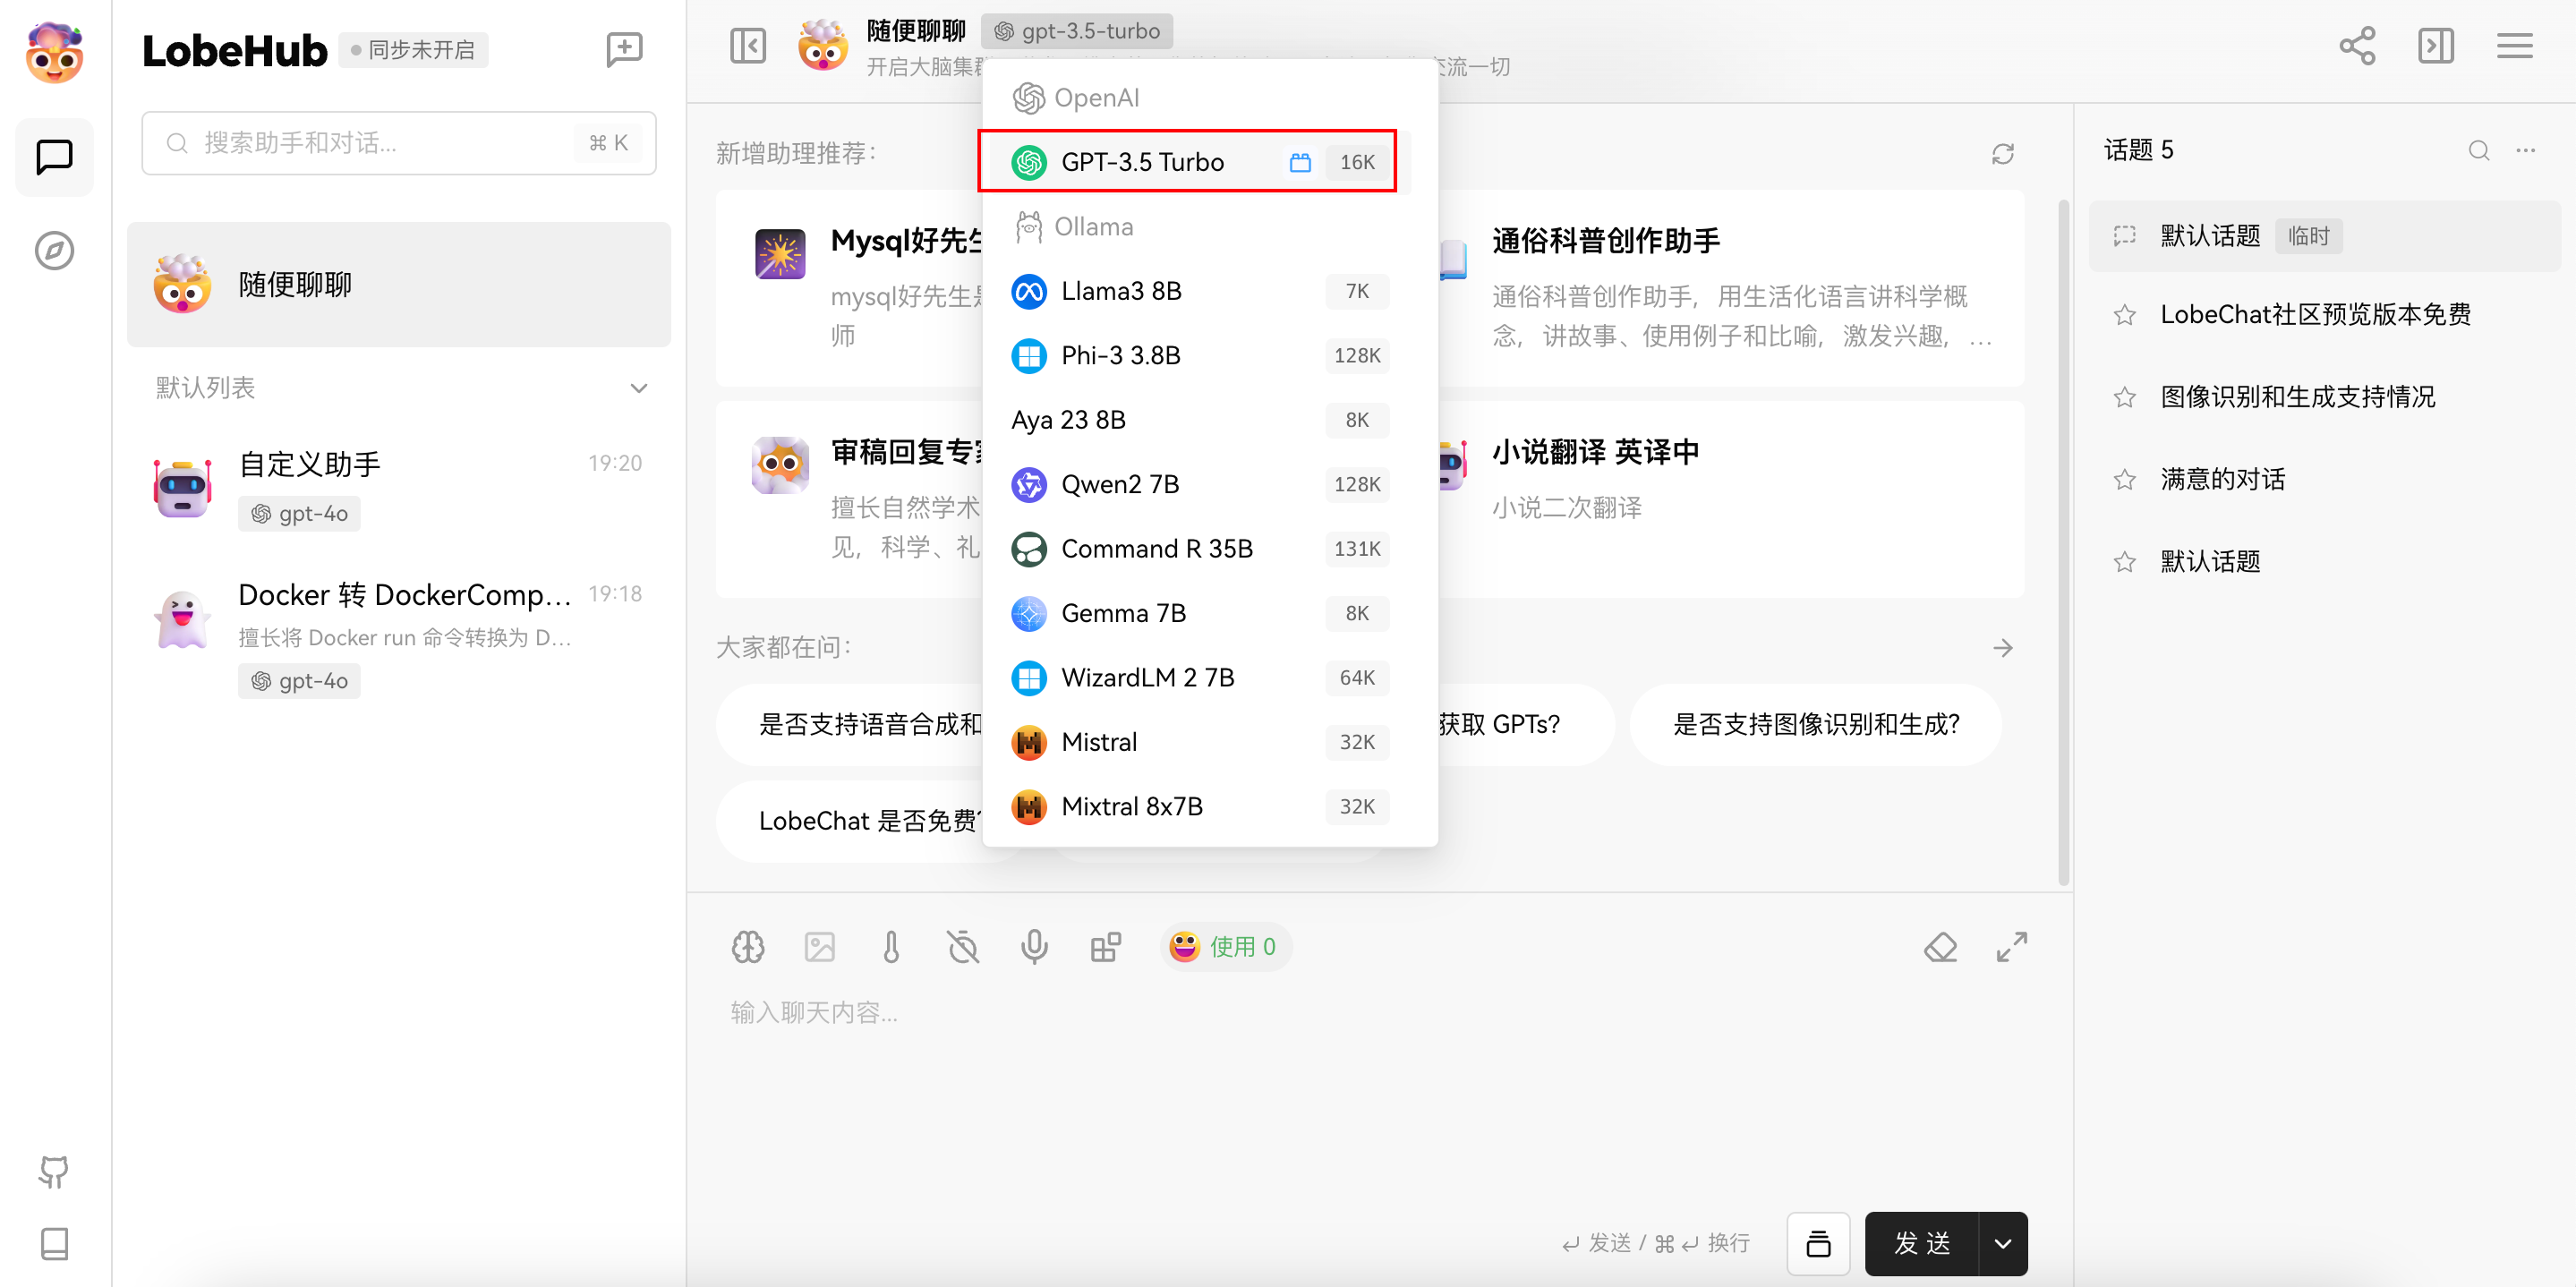Open the 随便聊聊 session
The height and width of the screenshot is (1287, 2576).
(398, 285)
